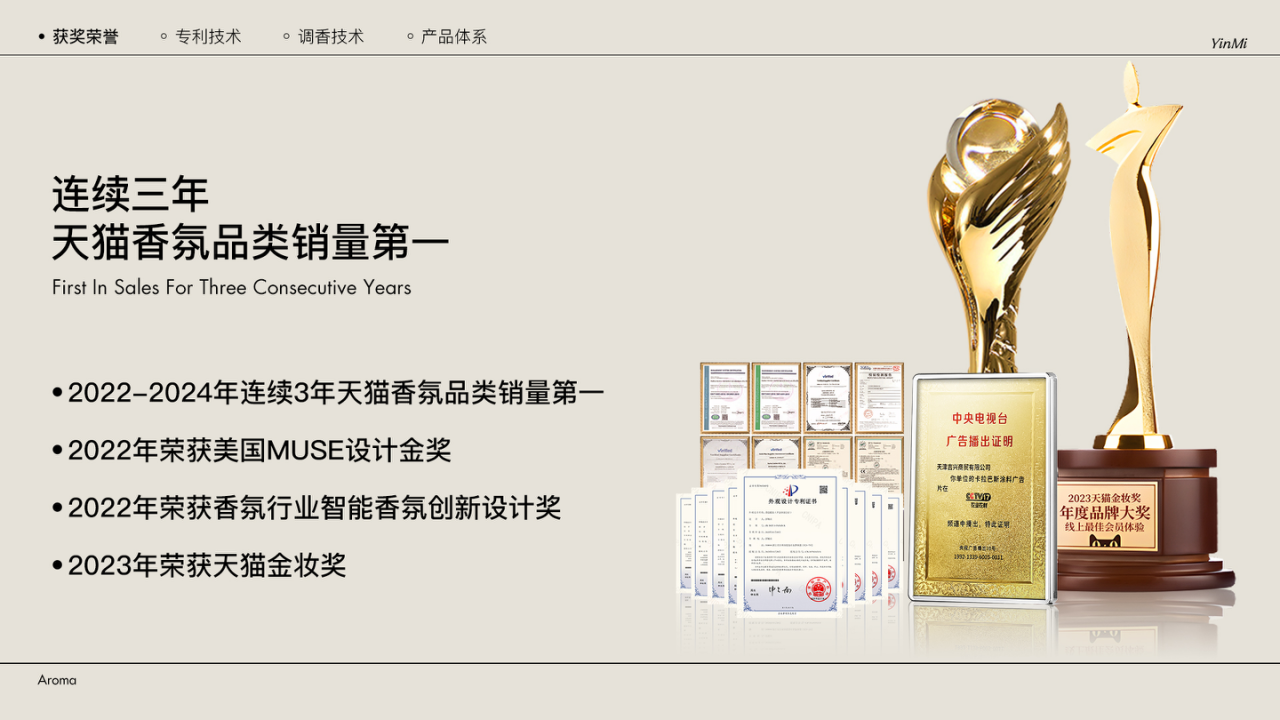Click the heading 天猫香氛品类销量第一
Image resolution: width=1280 pixels, height=720 pixels.
251,243
